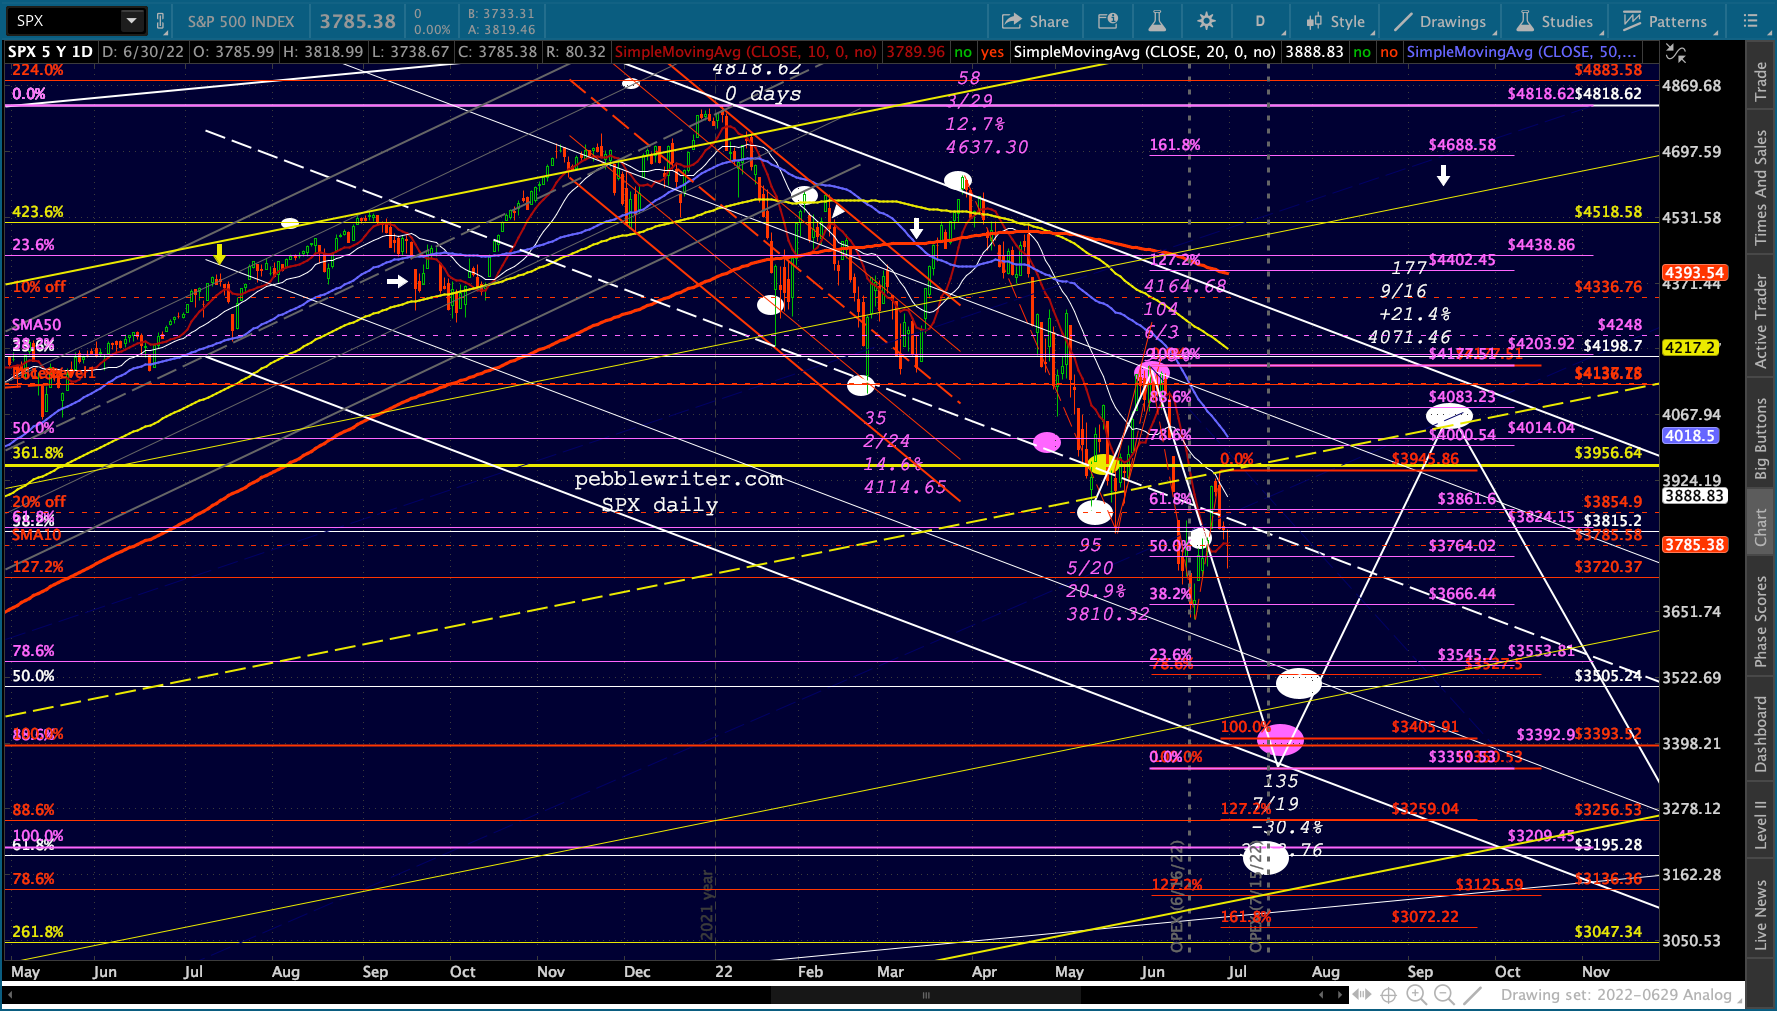
Task: Open the Active Trader side tab
Action: (1761, 322)
